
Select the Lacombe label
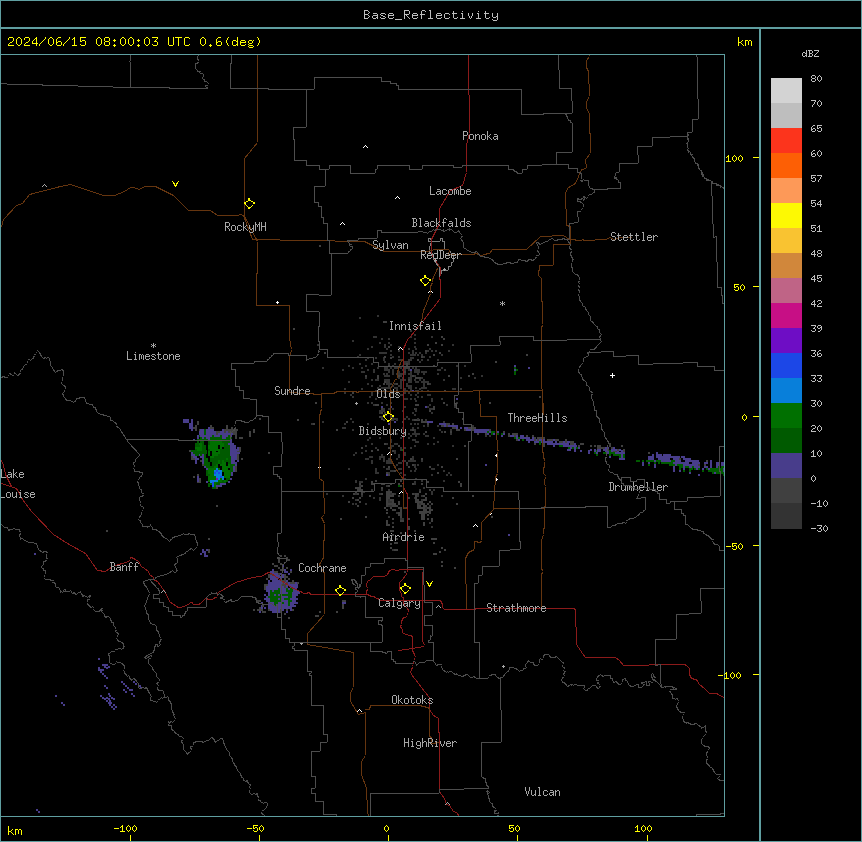pos(450,191)
